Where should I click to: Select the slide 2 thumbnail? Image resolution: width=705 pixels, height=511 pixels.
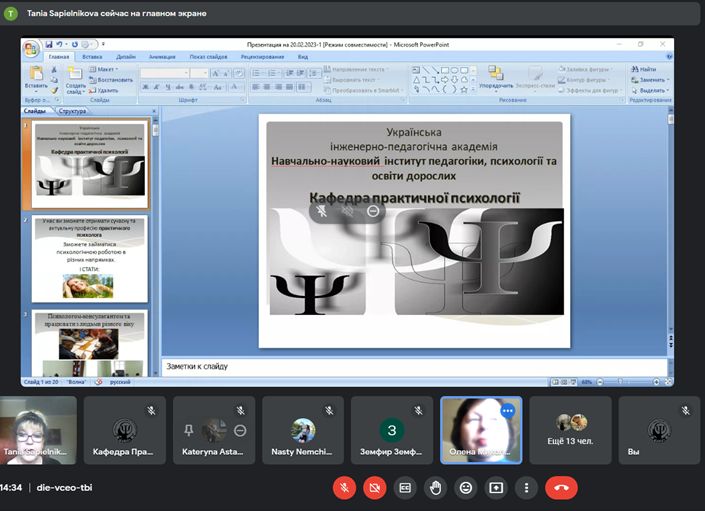pyautogui.click(x=89, y=259)
